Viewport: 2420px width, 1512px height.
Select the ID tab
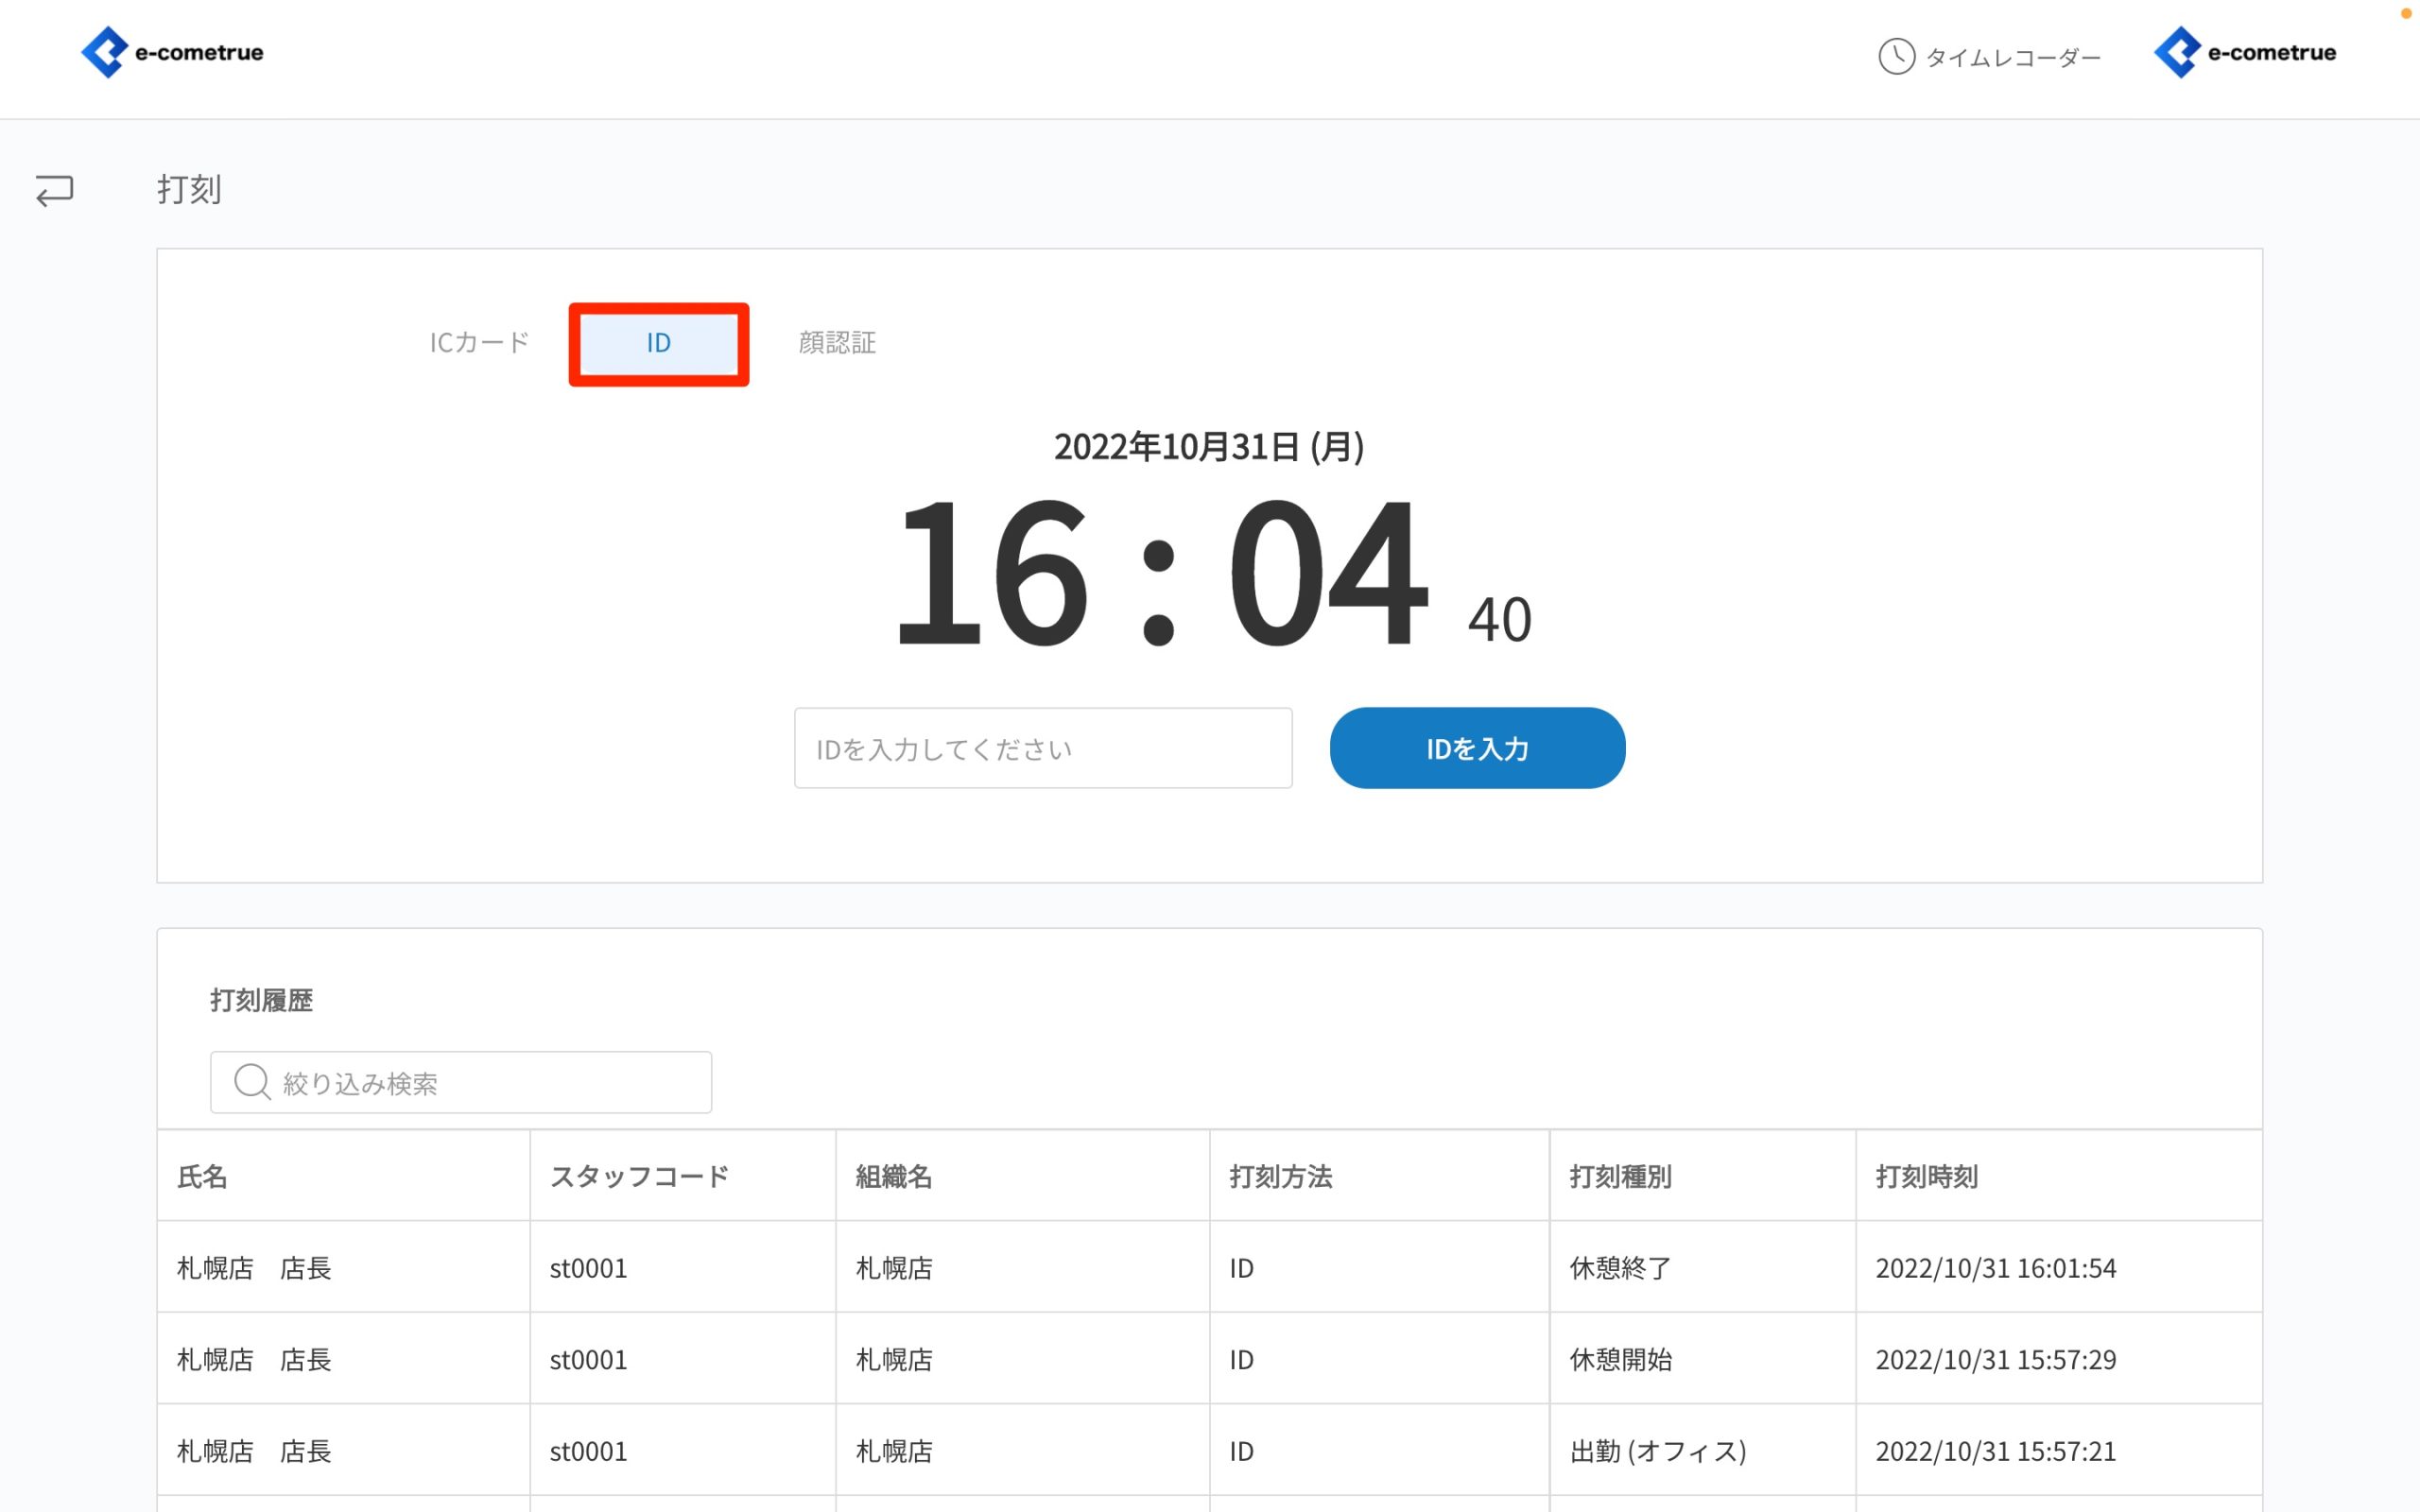(658, 343)
